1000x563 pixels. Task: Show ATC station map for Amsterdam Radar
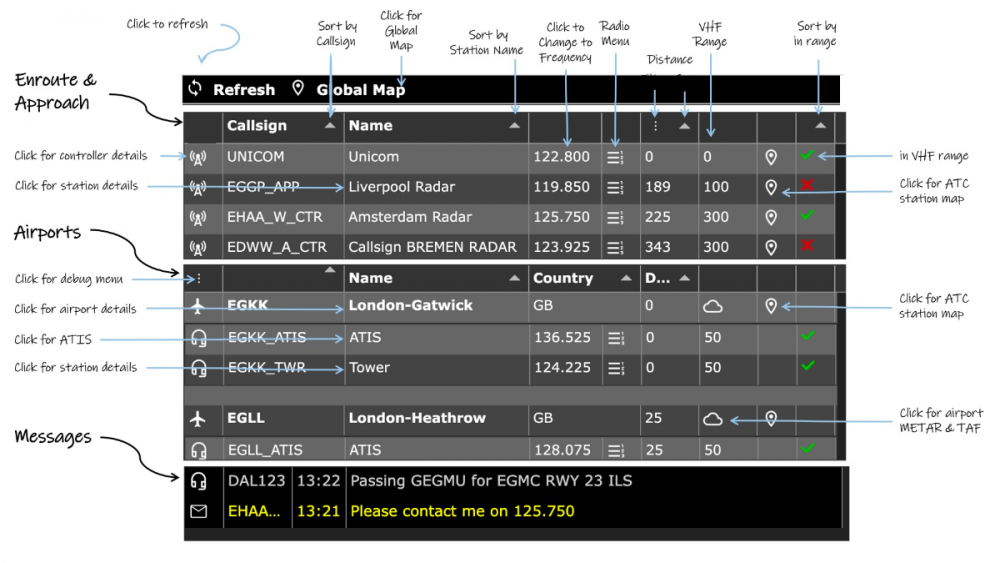tap(771, 217)
